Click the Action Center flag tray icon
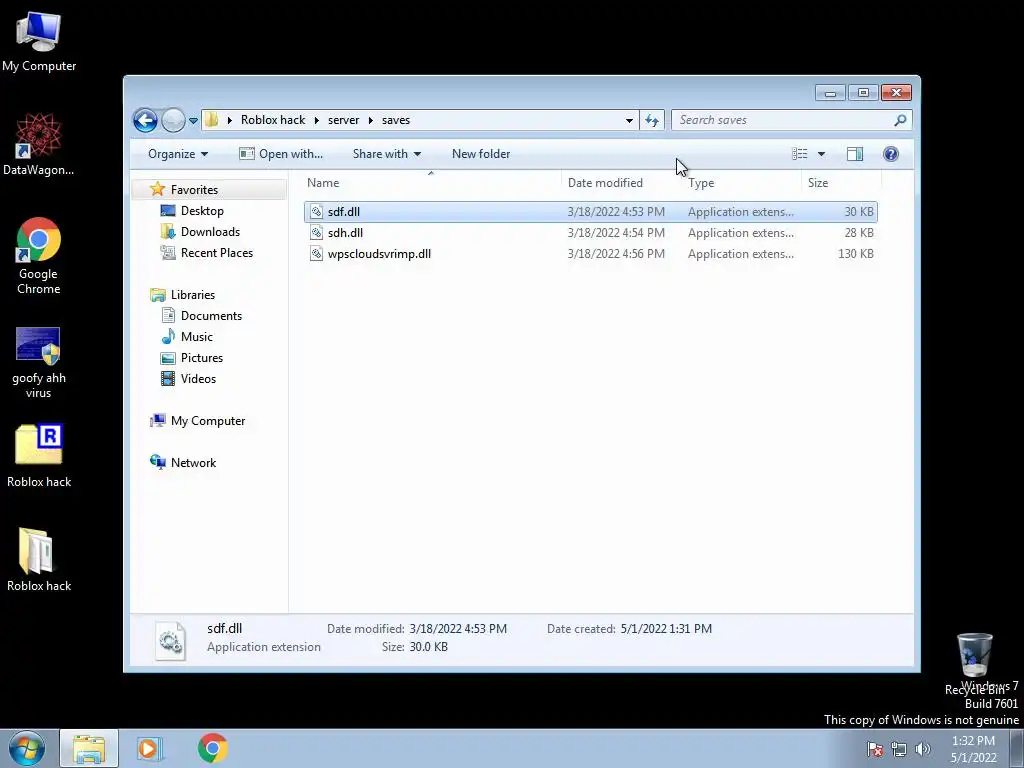This screenshot has width=1024, height=768. click(x=875, y=749)
